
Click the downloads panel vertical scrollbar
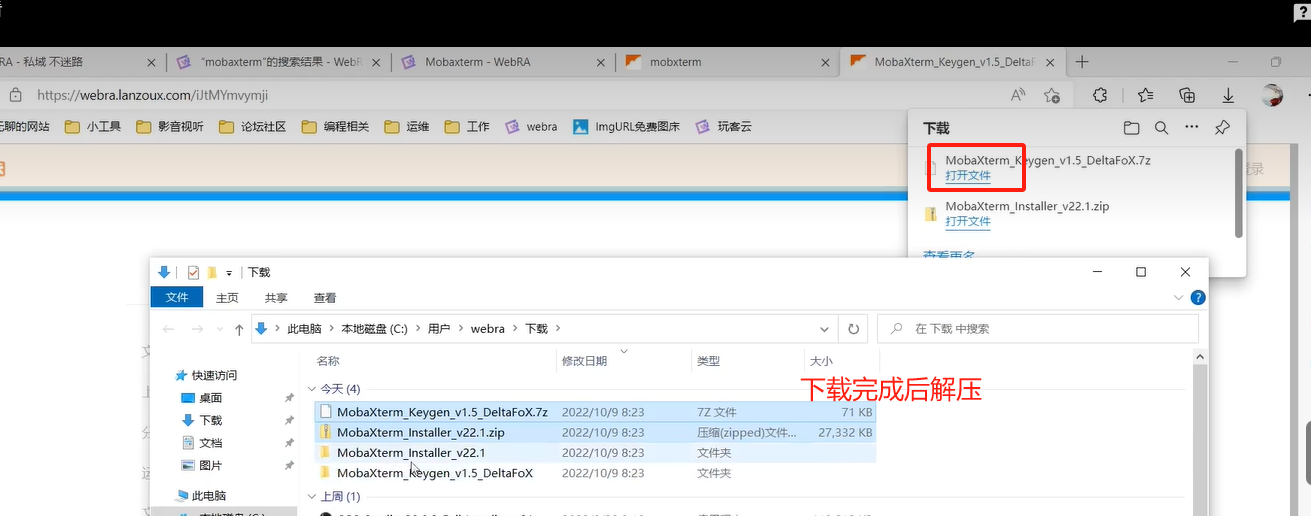pos(1239,193)
